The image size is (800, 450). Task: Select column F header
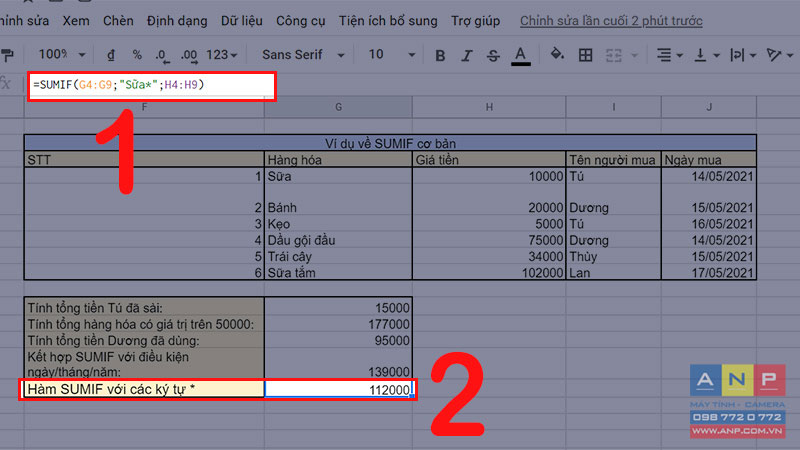click(x=144, y=107)
